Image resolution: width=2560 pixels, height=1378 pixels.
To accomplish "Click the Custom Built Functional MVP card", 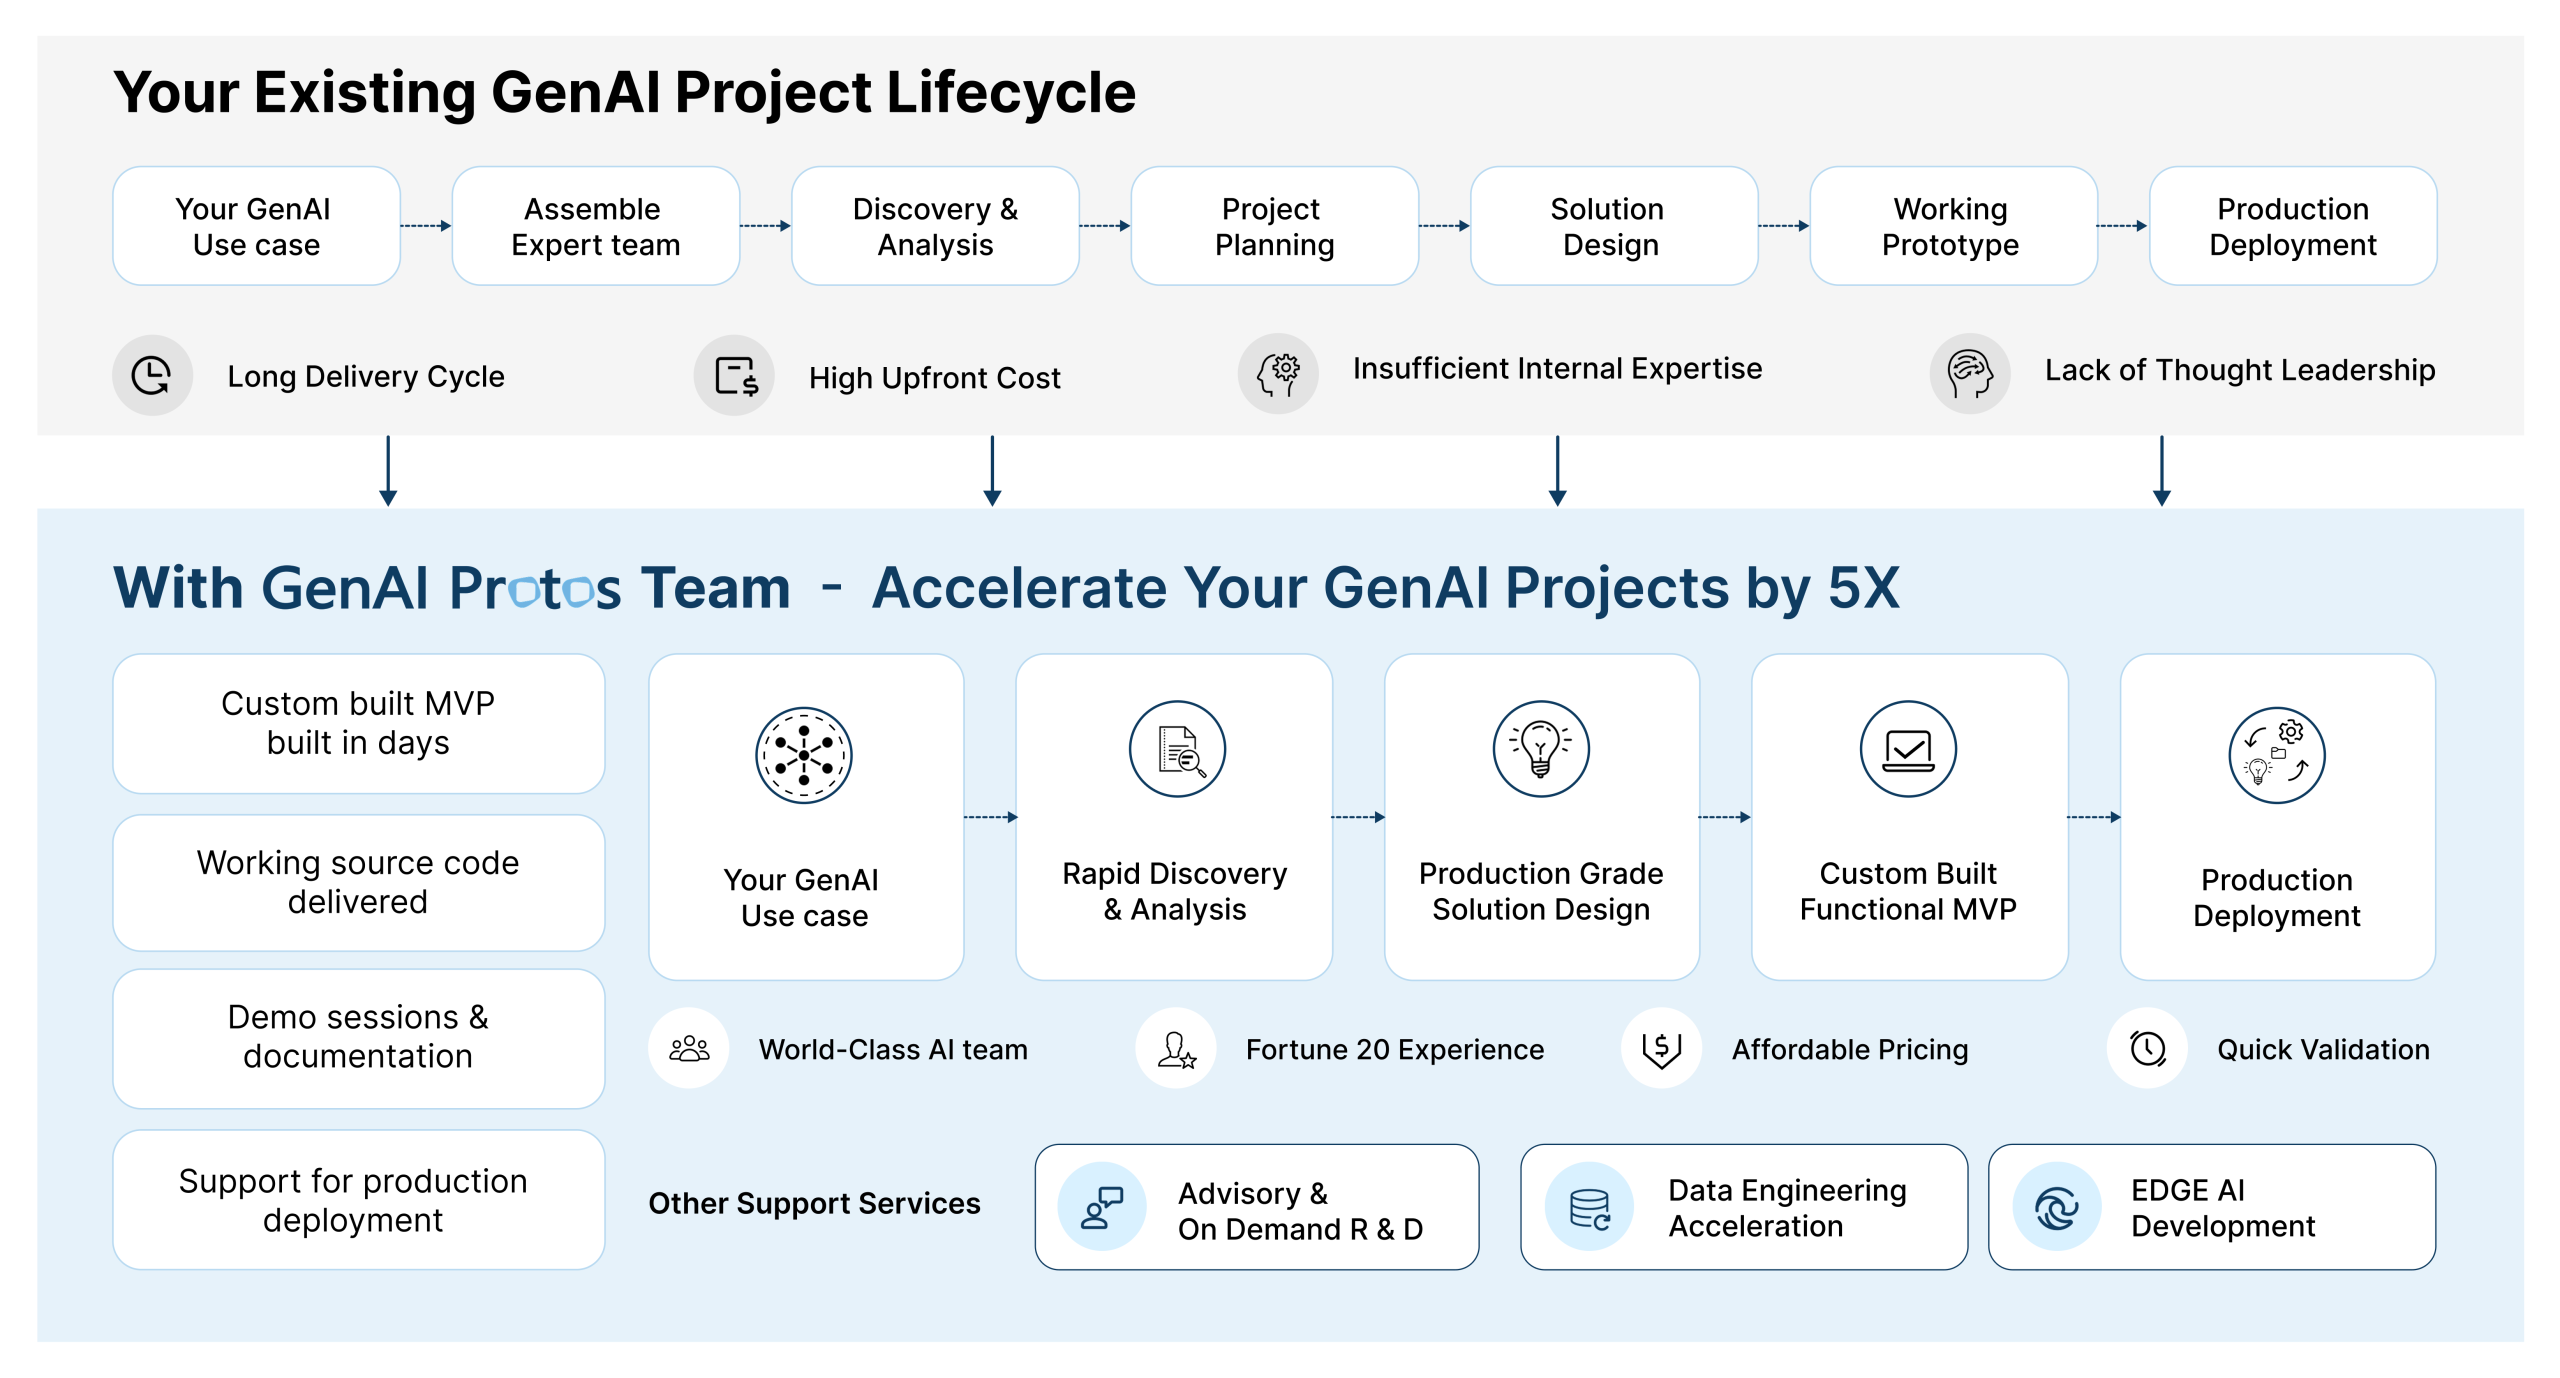I will pyautogui.click(x=1909, y=817).
